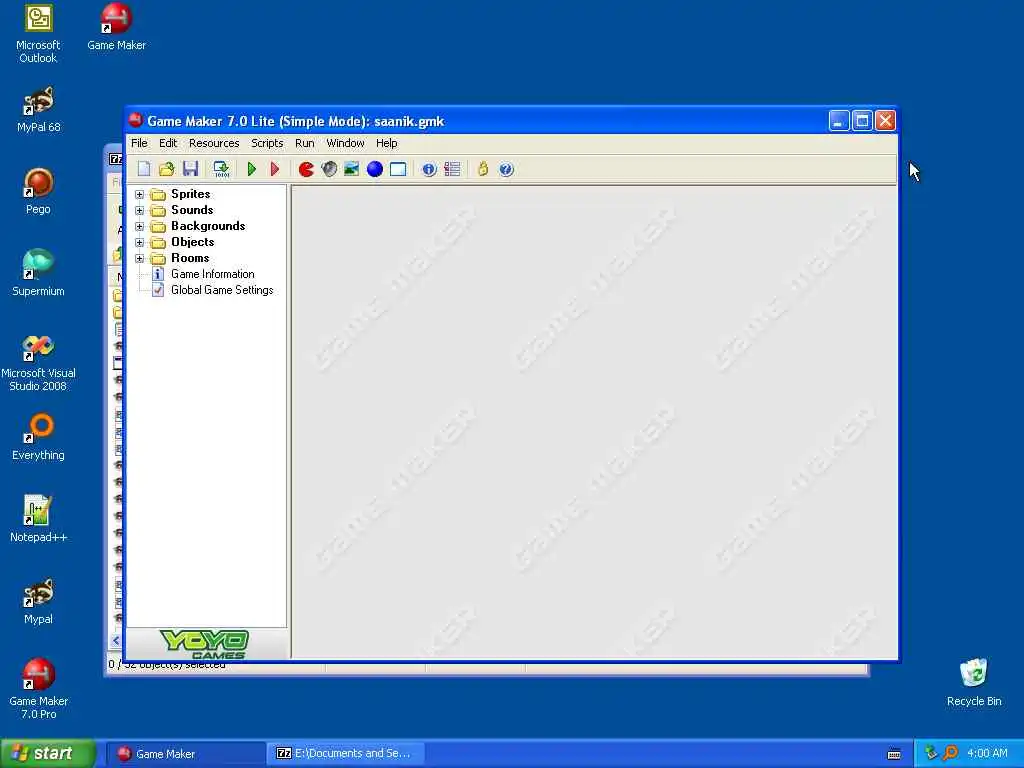Create a sprite with Pac-Man icon
The image size is (1024, 768).
[306, 169]
